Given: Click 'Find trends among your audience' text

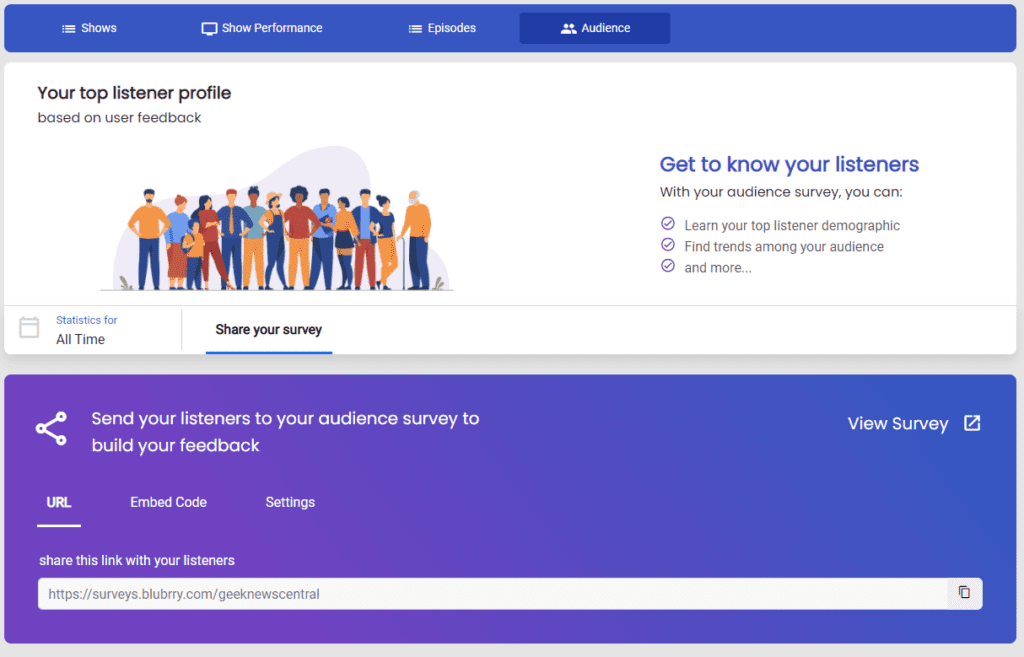Looking at the screenshot, I should coord(784,246).
